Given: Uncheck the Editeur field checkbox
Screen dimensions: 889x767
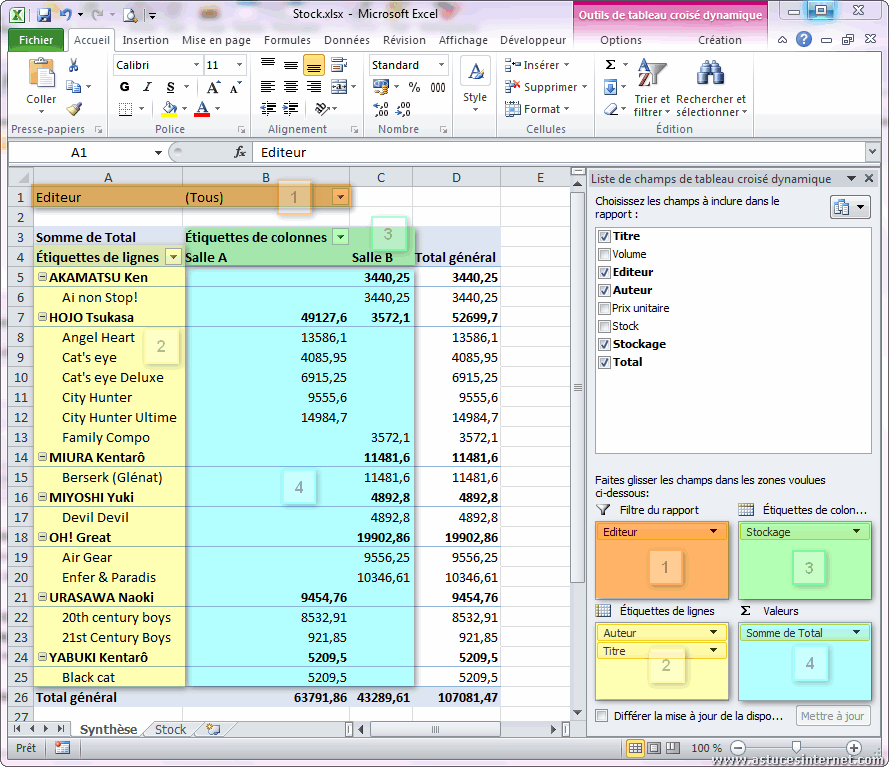Looking at the screenshot, I should (x=604, y=272).
